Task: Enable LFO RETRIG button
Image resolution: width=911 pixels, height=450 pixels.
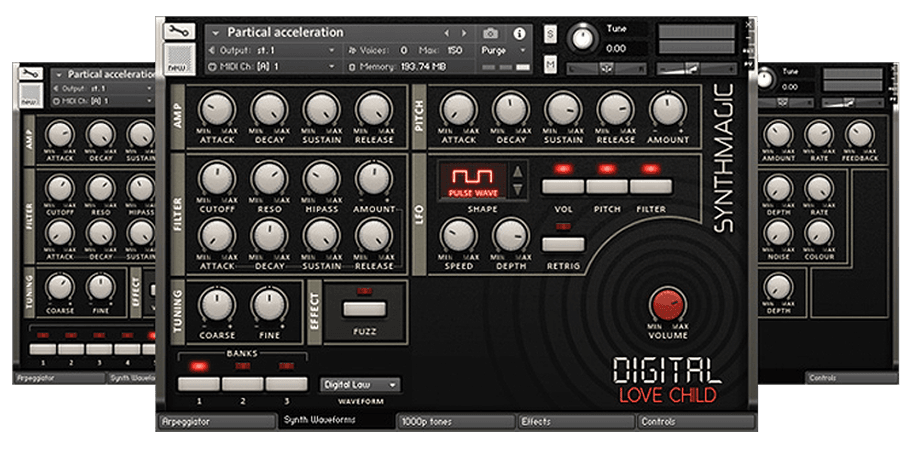Action: point(562,244)
